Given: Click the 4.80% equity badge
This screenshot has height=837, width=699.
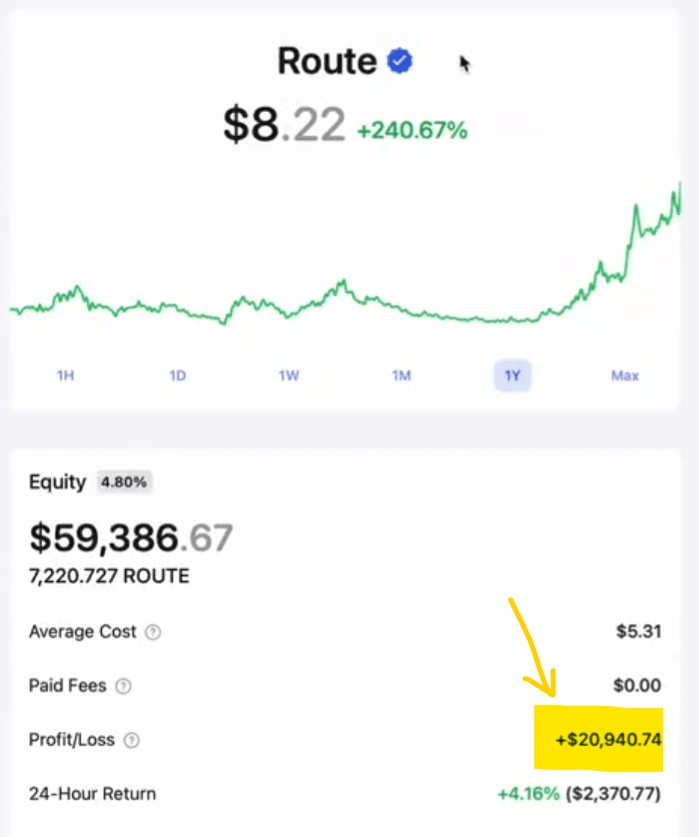Looking at the screenshot, I should click(x=125, y=482).
